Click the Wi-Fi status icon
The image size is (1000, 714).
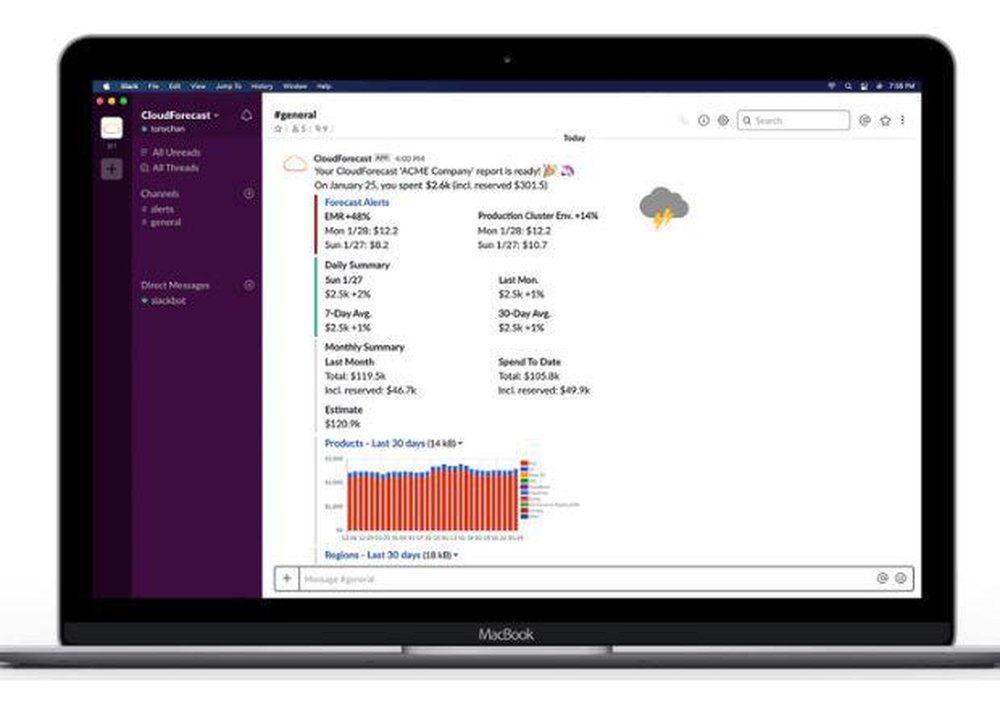832,86
